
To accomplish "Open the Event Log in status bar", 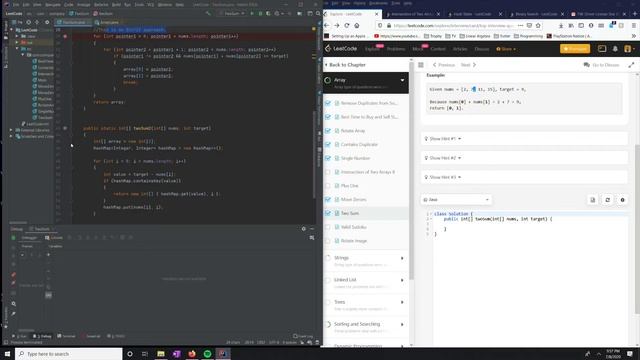I will point(303,336).
